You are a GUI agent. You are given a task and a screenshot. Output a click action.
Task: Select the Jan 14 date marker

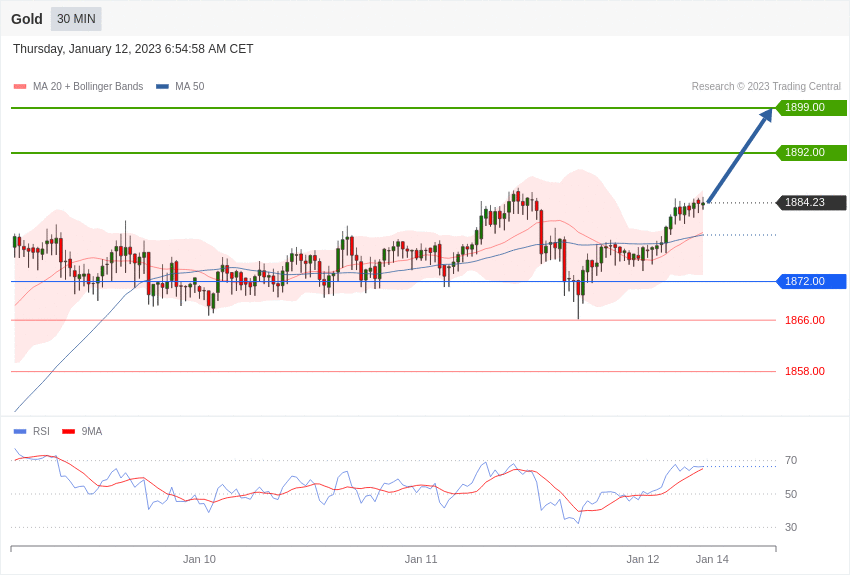tap(712, 559)
